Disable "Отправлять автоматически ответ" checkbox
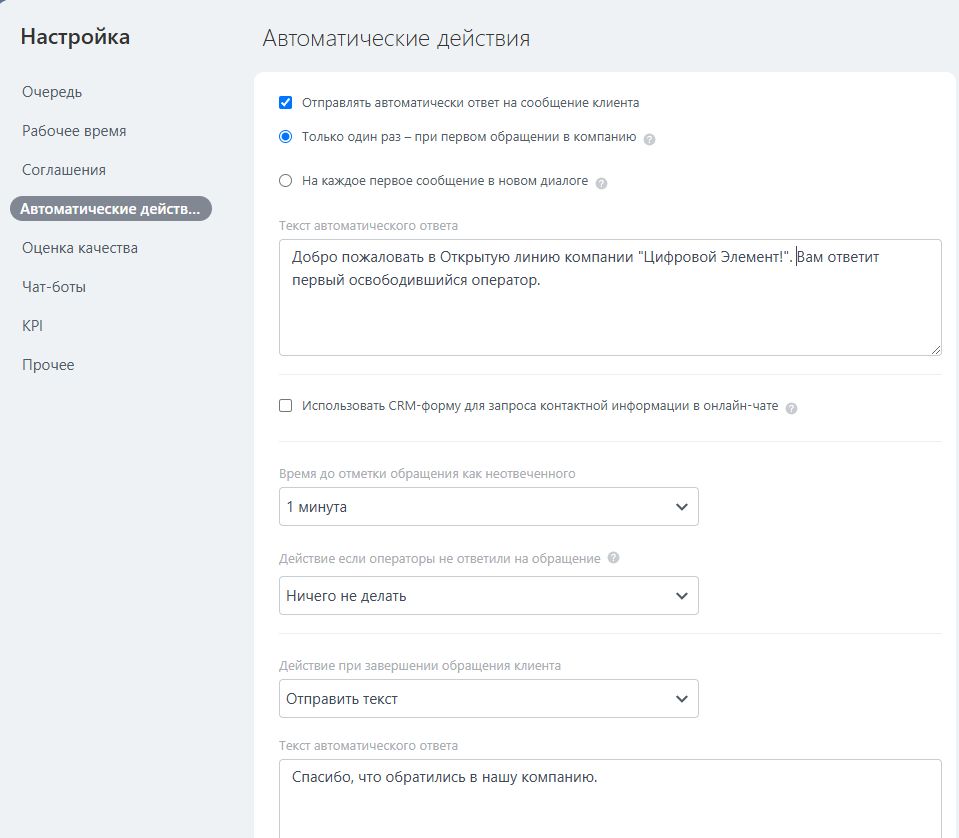Screen dimensions: 959x838 (286, 102)
